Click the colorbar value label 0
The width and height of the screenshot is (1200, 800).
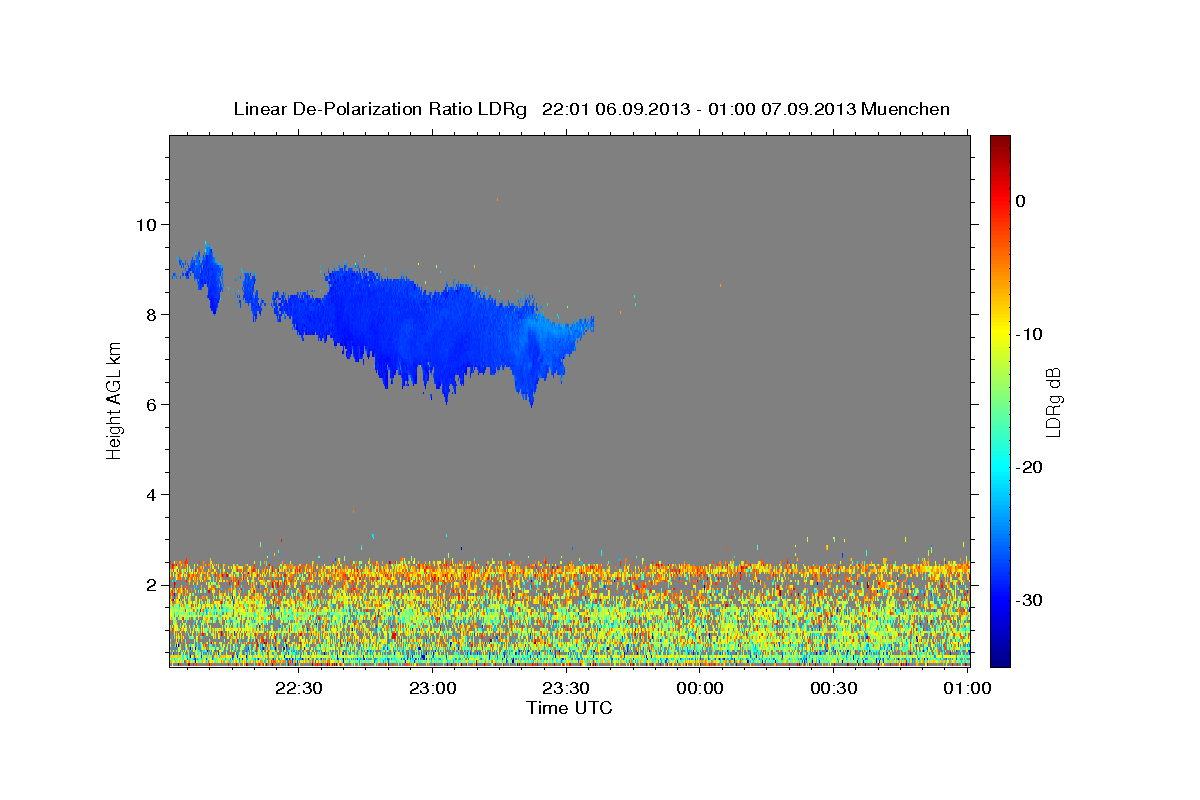click(x=1020, y=201)
